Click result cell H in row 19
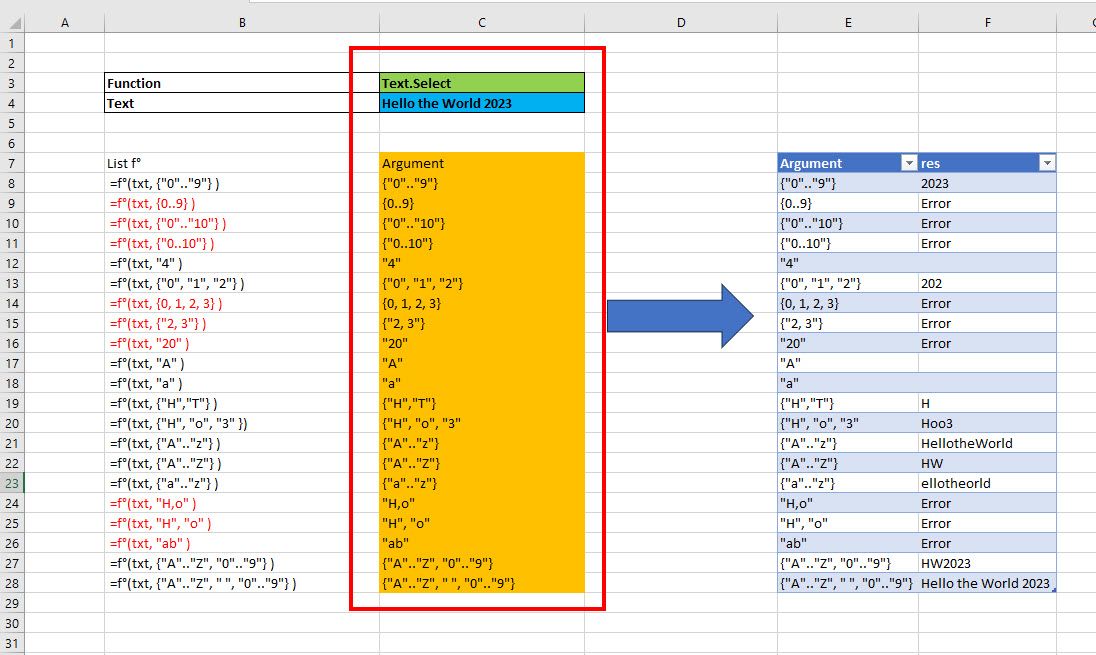The image size is (1096, 655). coord(987,403)
